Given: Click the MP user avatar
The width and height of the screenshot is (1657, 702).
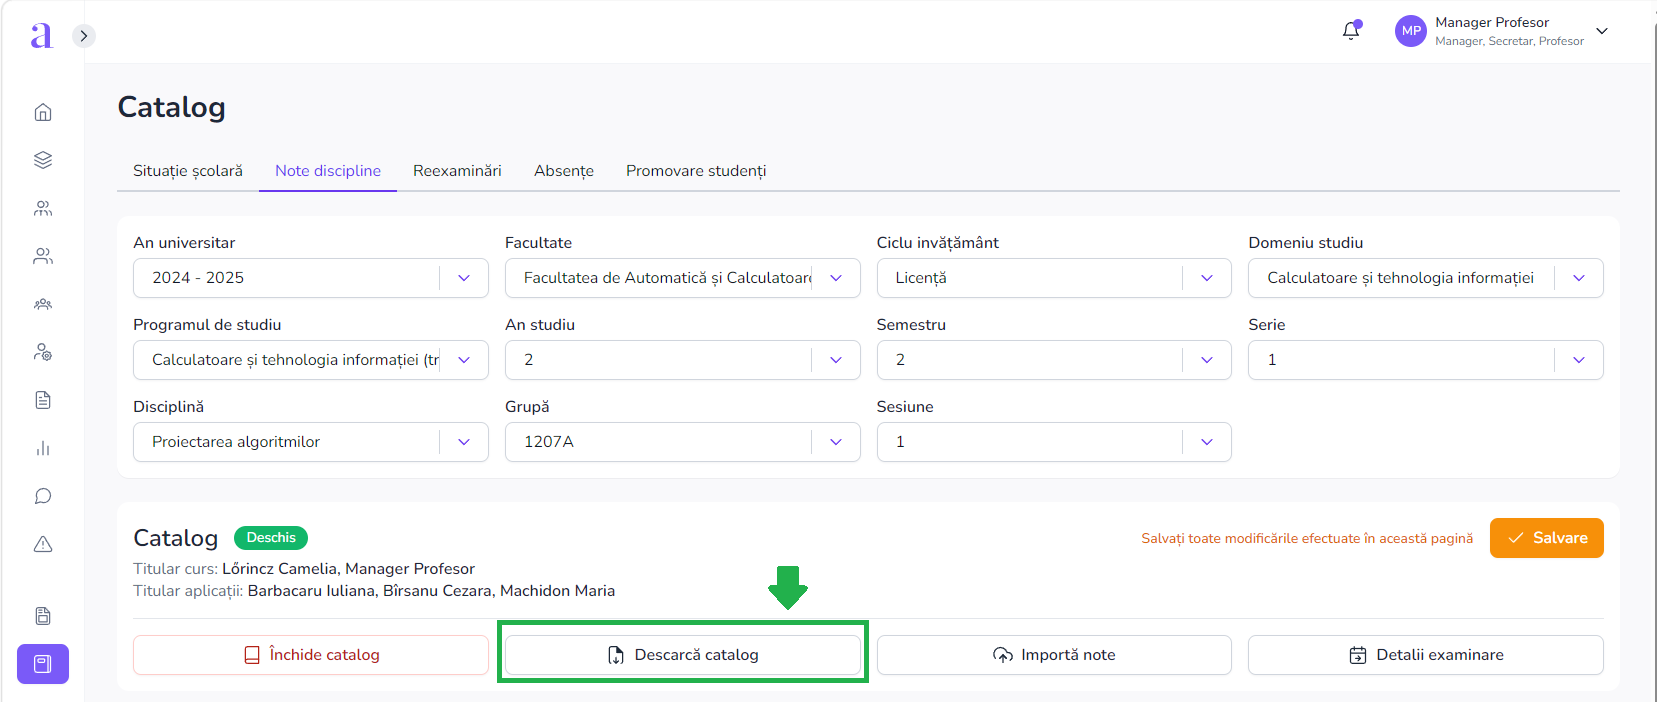Looking at the screenshot, I should (x=1410, y=31).
